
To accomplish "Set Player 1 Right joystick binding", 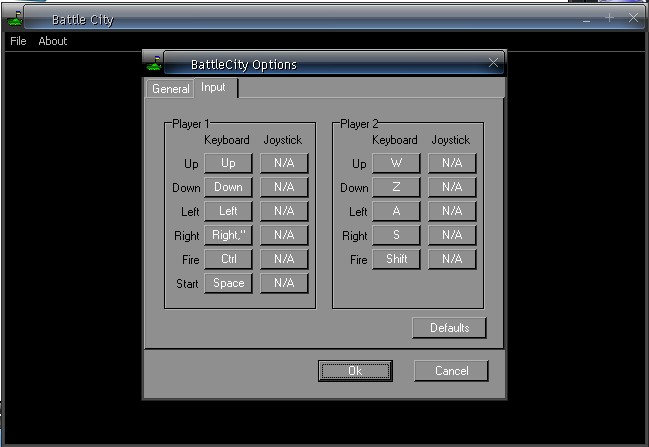I will (284, 235).
